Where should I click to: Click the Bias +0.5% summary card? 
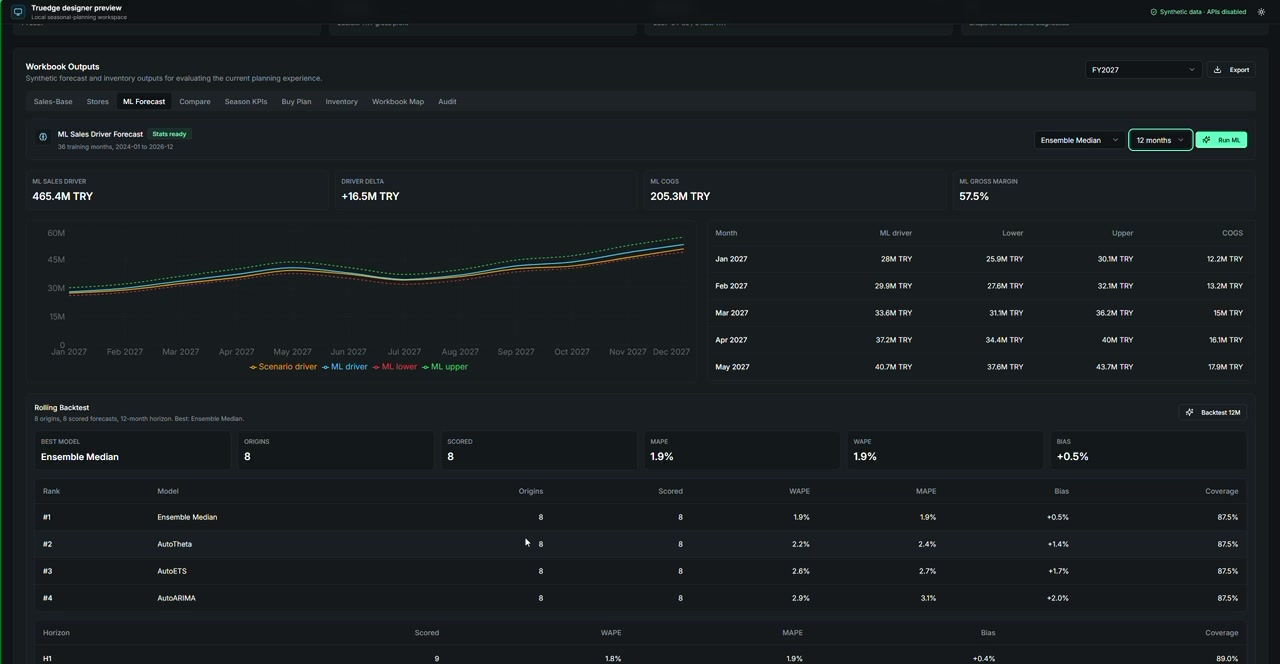[1148, 450]
